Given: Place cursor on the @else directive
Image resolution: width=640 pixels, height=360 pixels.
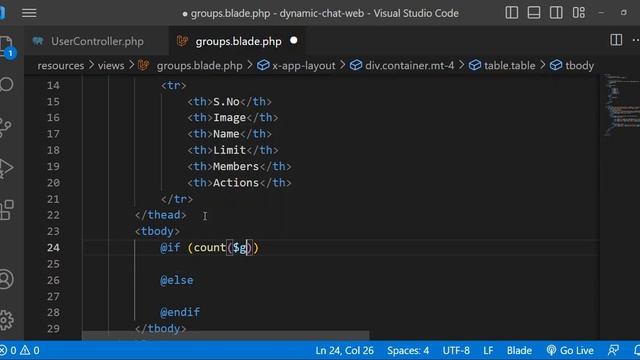Looking at the screenshot, I should (177, 280).
